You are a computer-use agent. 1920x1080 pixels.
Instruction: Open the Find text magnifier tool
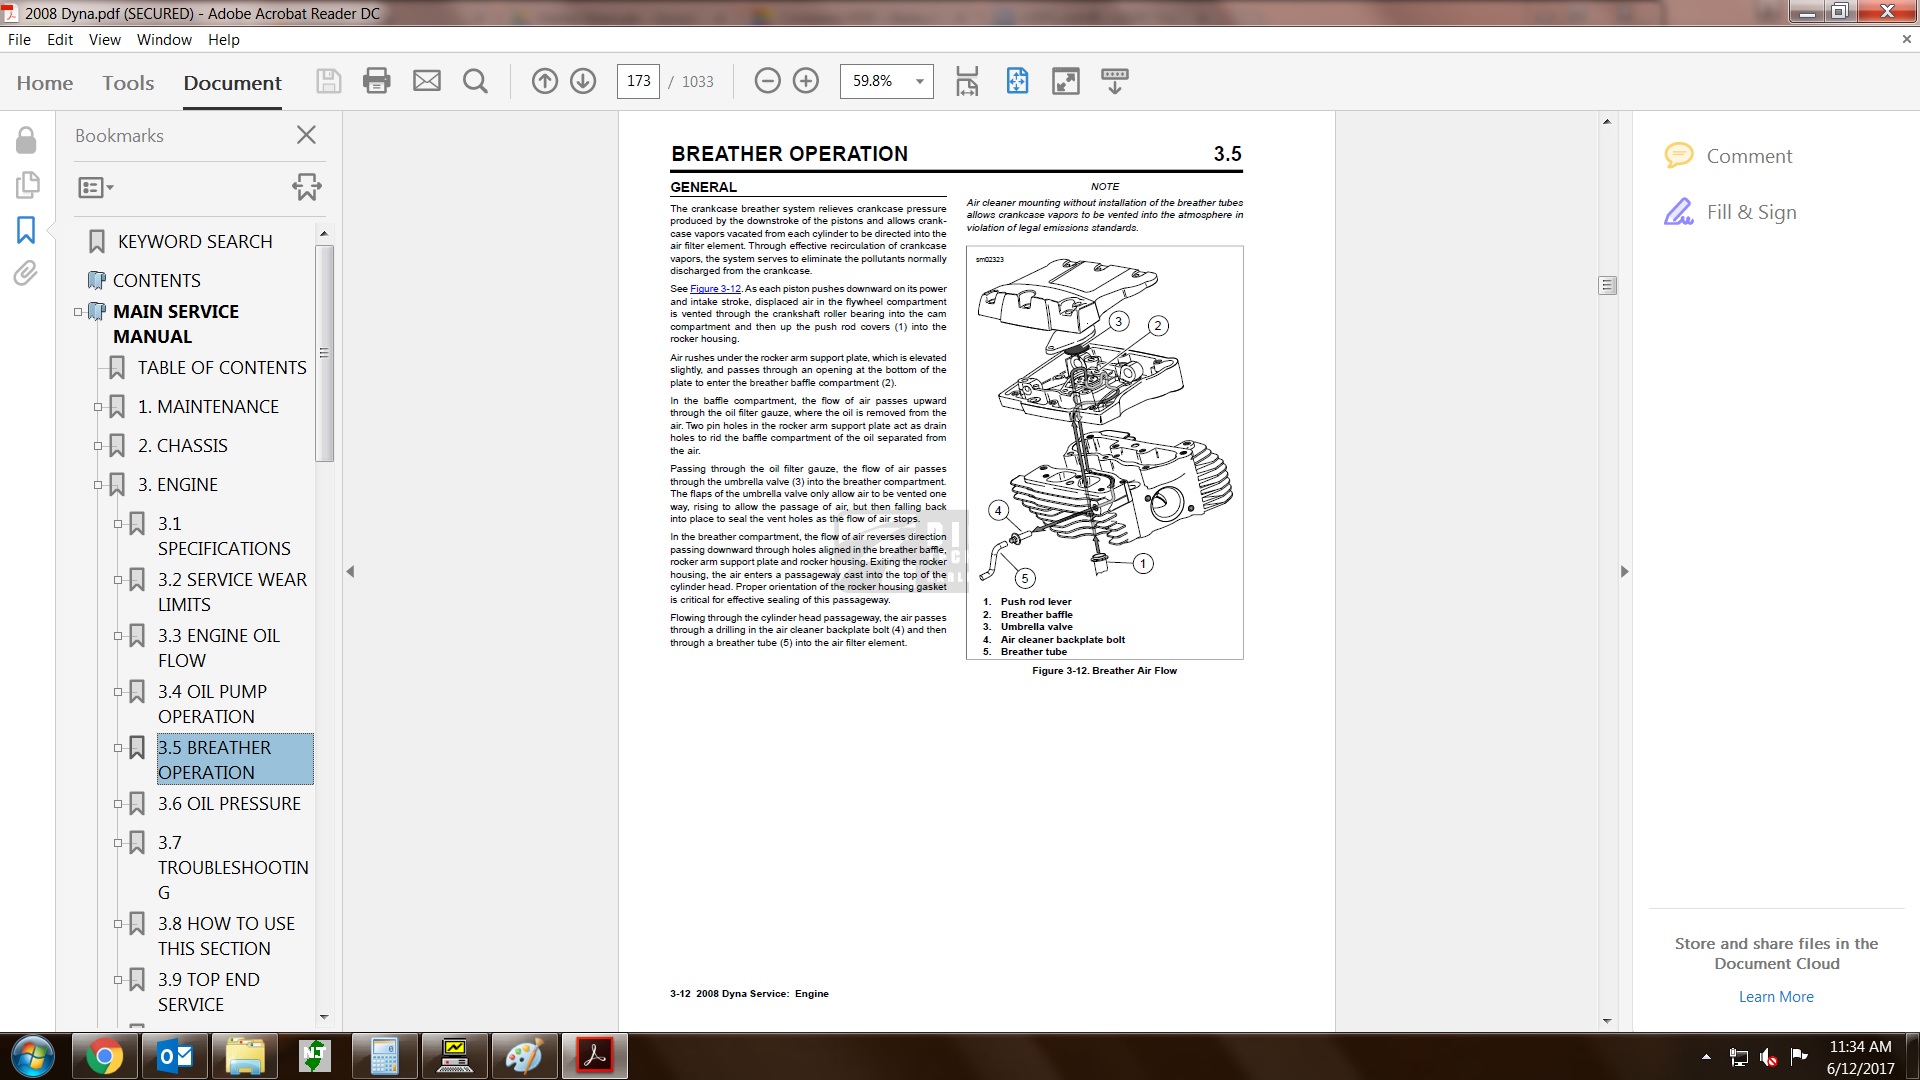coord(475,81)
